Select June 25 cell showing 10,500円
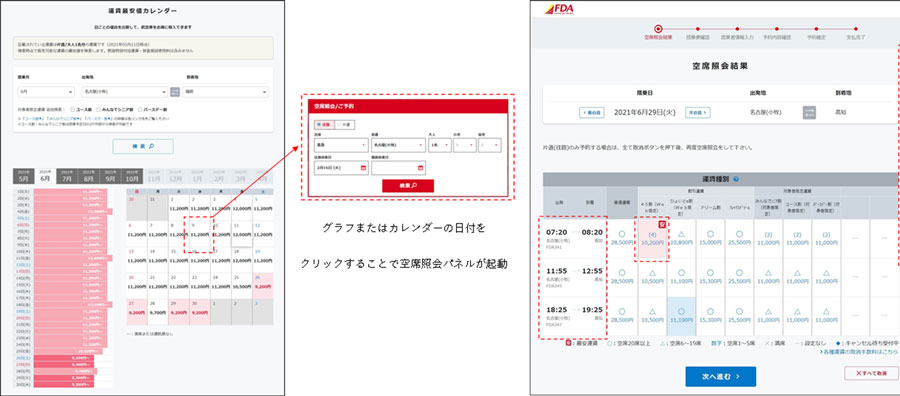The height and width of the screenshot is (396, 900). (242, 285)
